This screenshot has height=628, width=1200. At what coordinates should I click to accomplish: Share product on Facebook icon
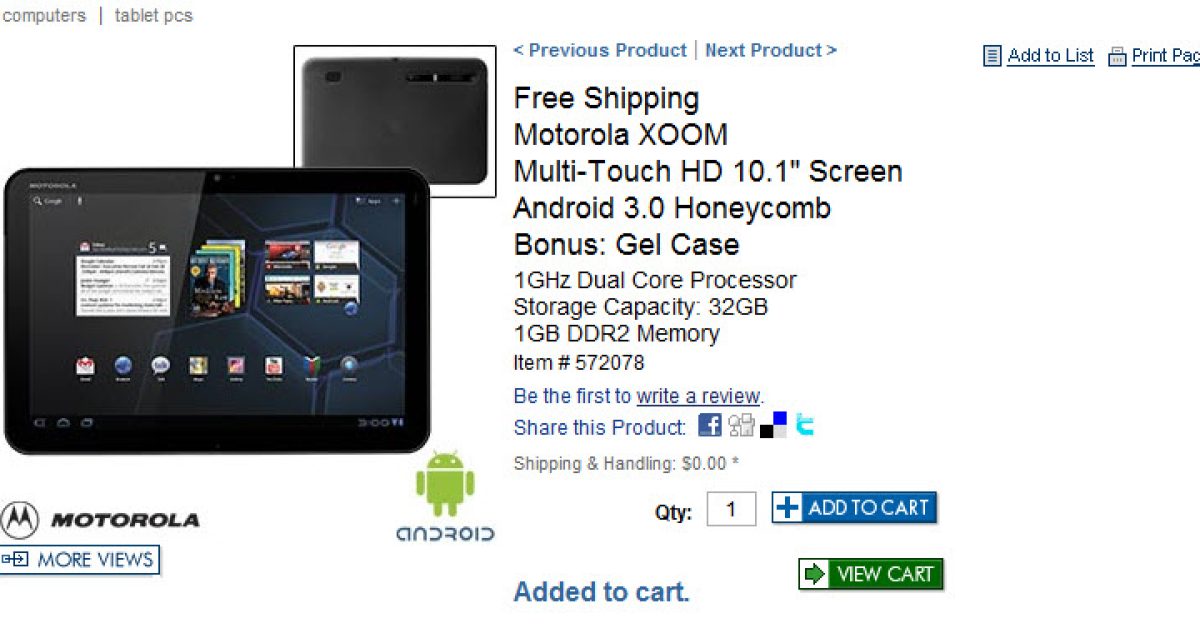pos(709,425)
